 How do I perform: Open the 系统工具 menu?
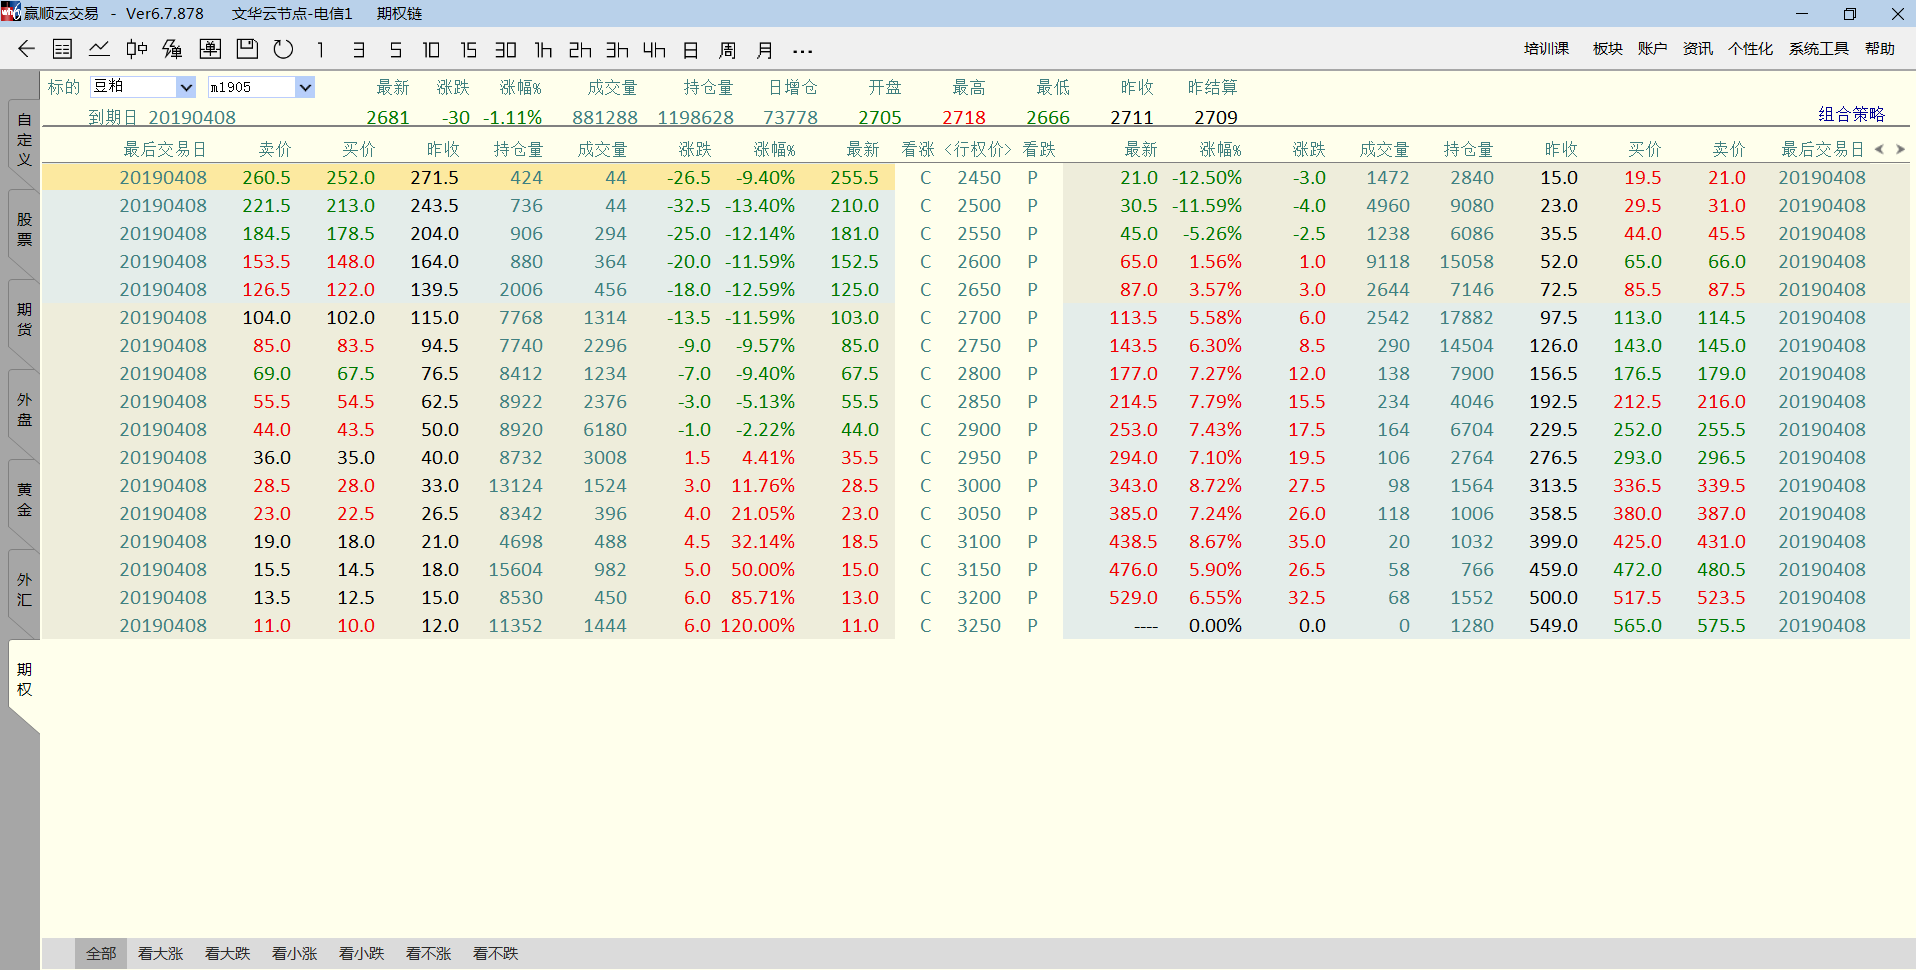pyautogui.click(x=1818, y=49)
